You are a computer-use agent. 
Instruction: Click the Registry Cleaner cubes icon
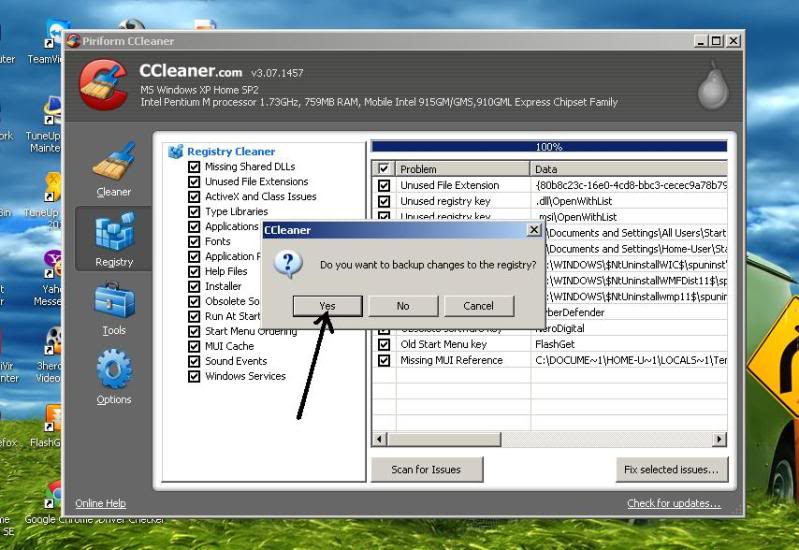(x=176, y=152)
